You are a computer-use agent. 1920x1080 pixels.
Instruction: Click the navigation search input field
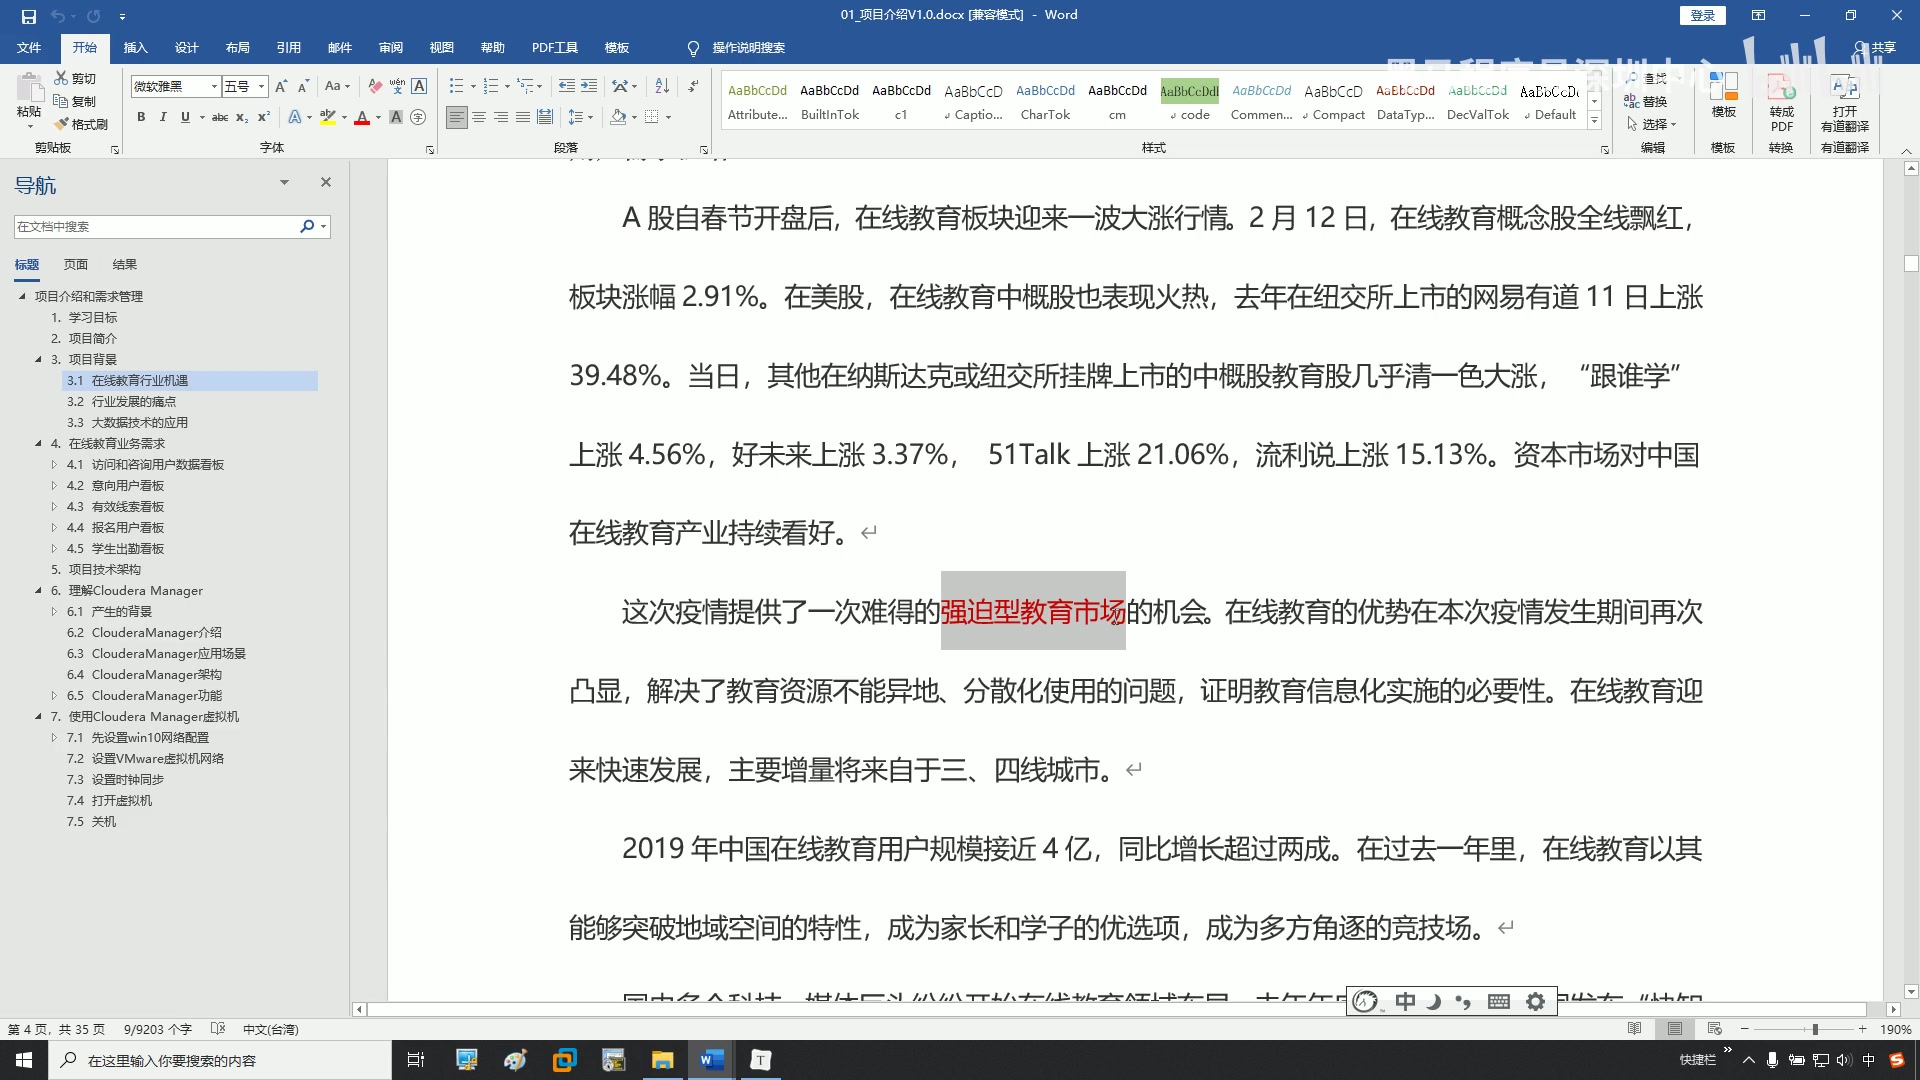pos(157,226)
